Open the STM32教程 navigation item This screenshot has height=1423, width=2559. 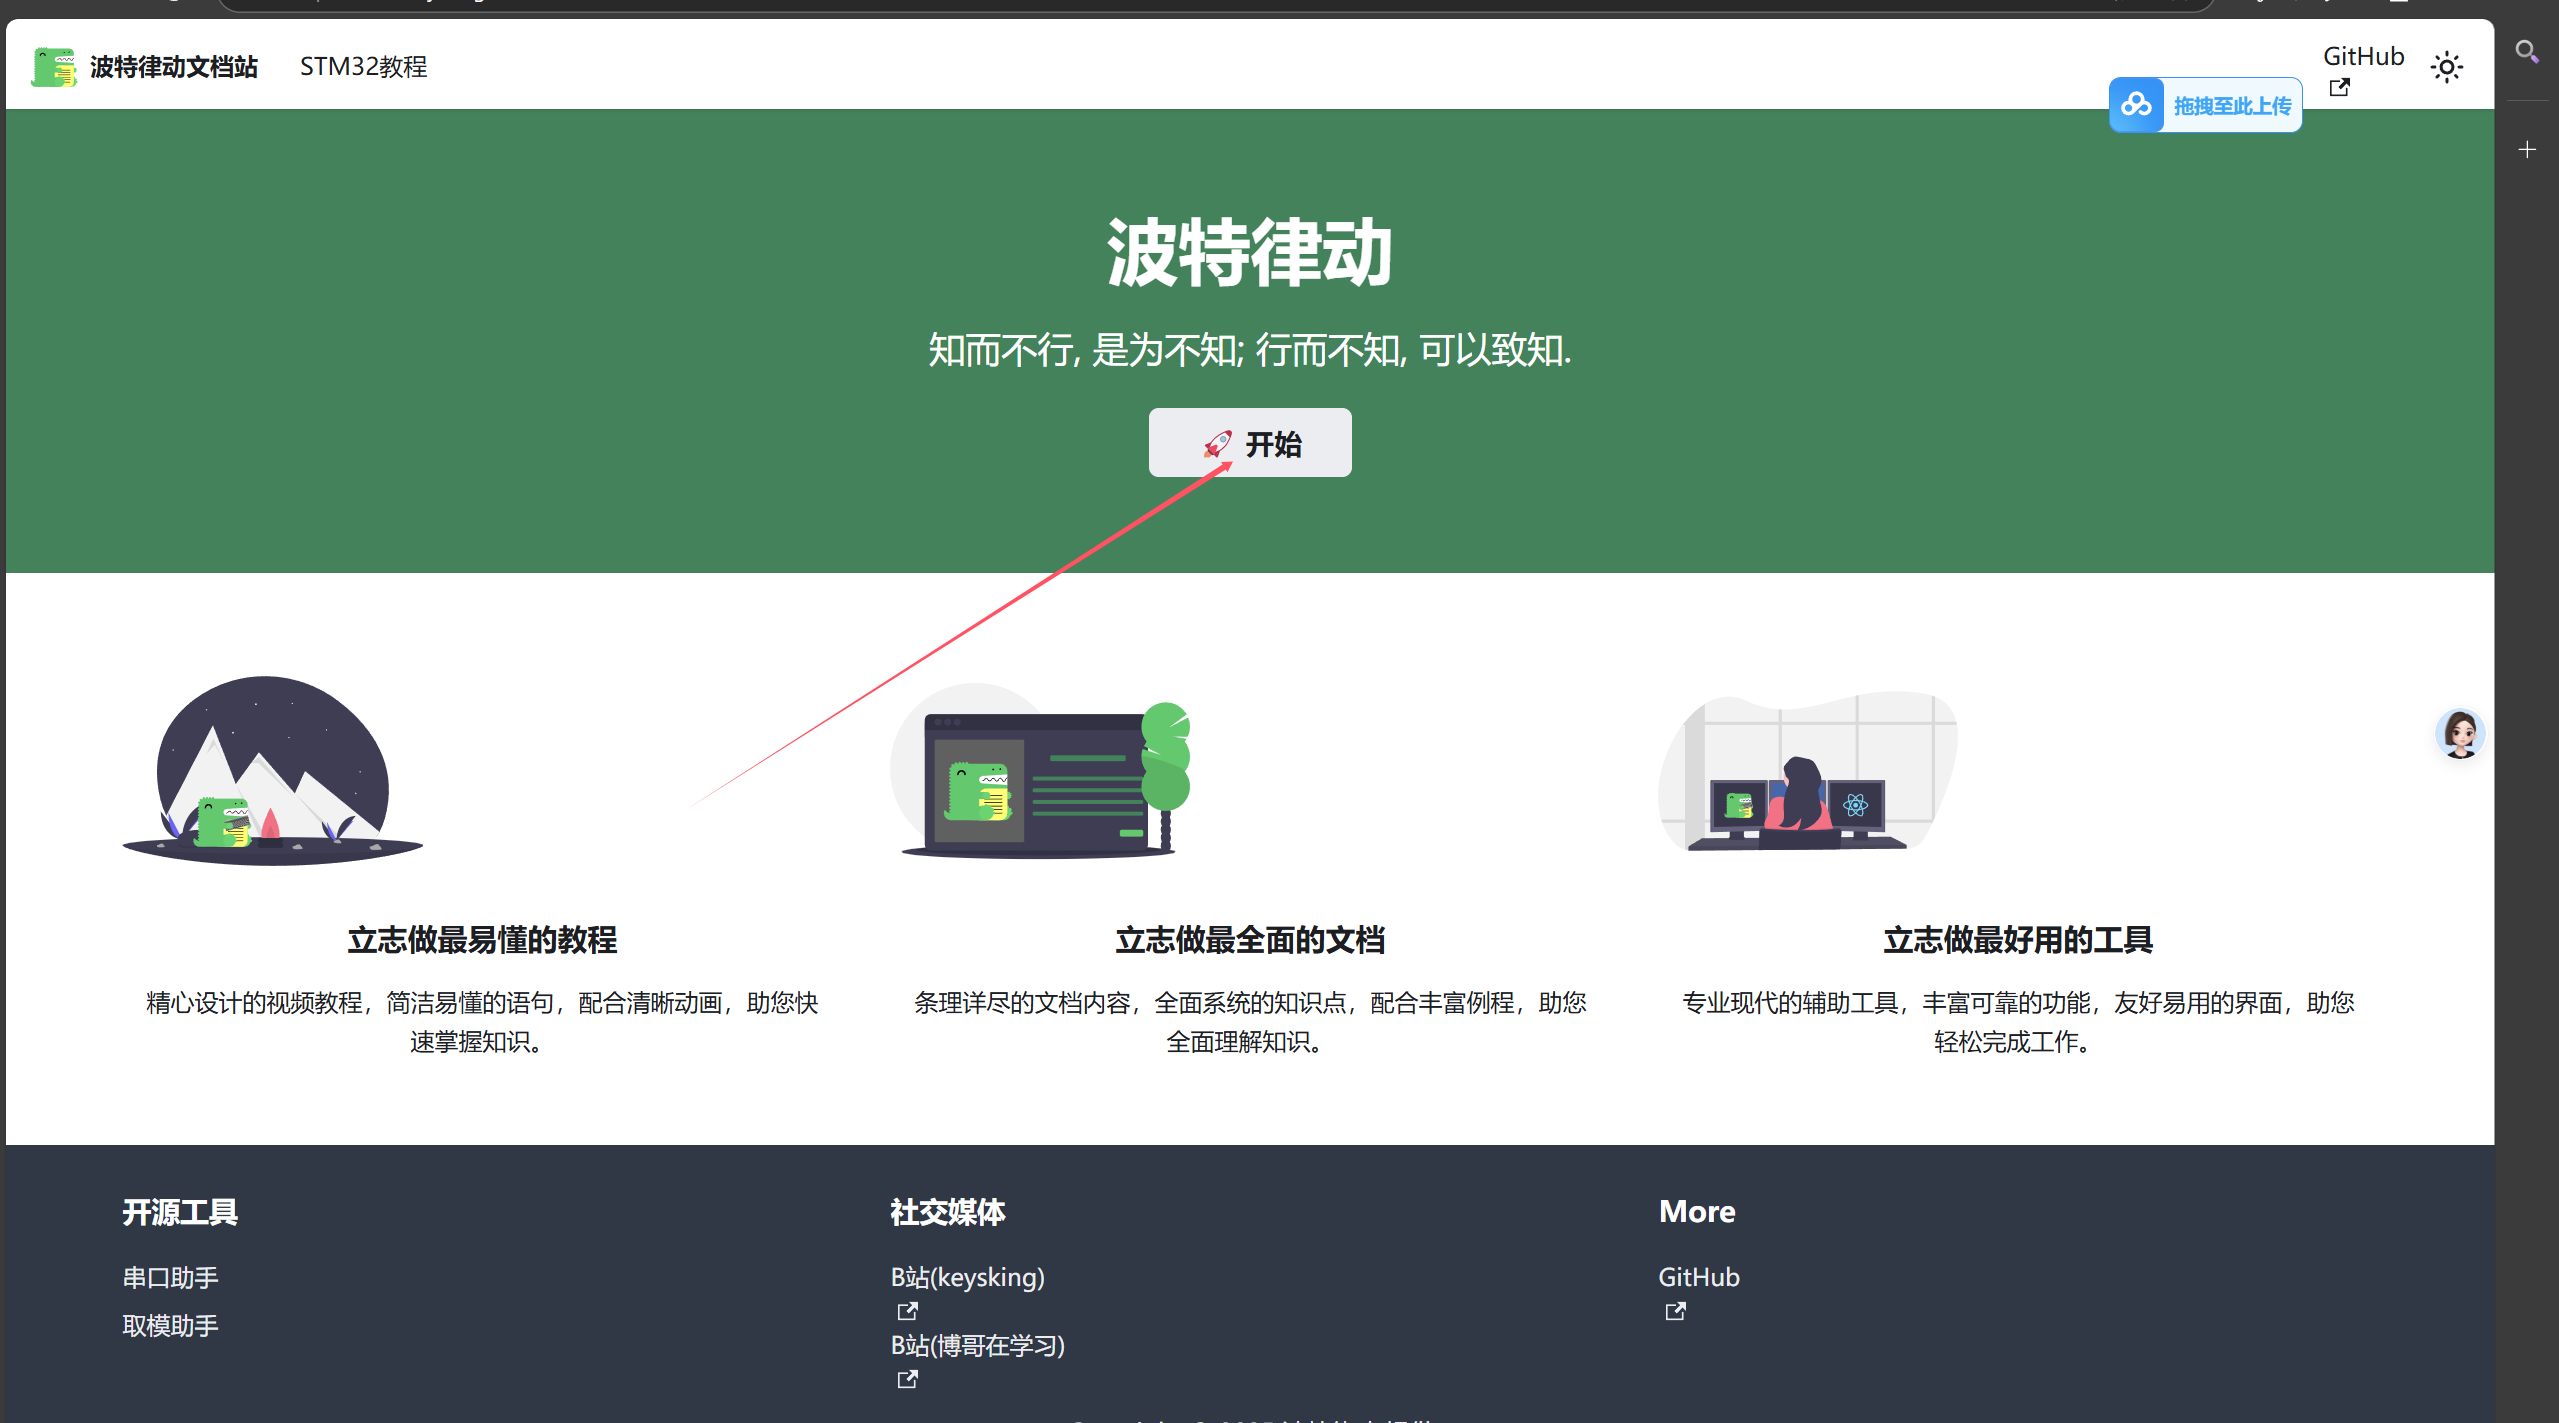363,66
